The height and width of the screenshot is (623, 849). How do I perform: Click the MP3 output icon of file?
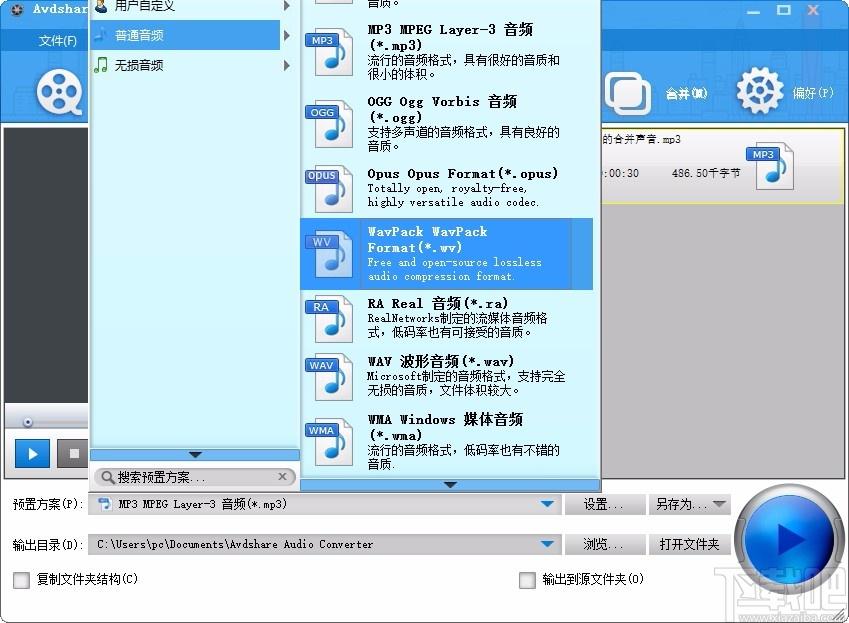pyautogui.click(x=770, y=167)
